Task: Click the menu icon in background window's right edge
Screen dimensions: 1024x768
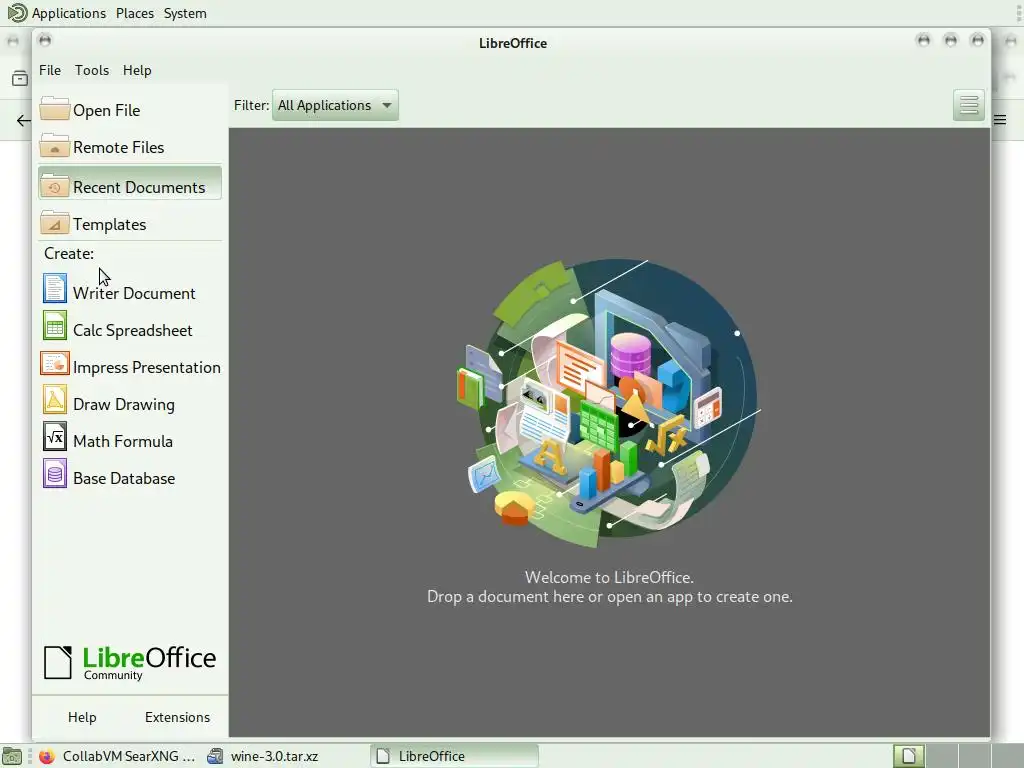Action: coord(1000,120)
